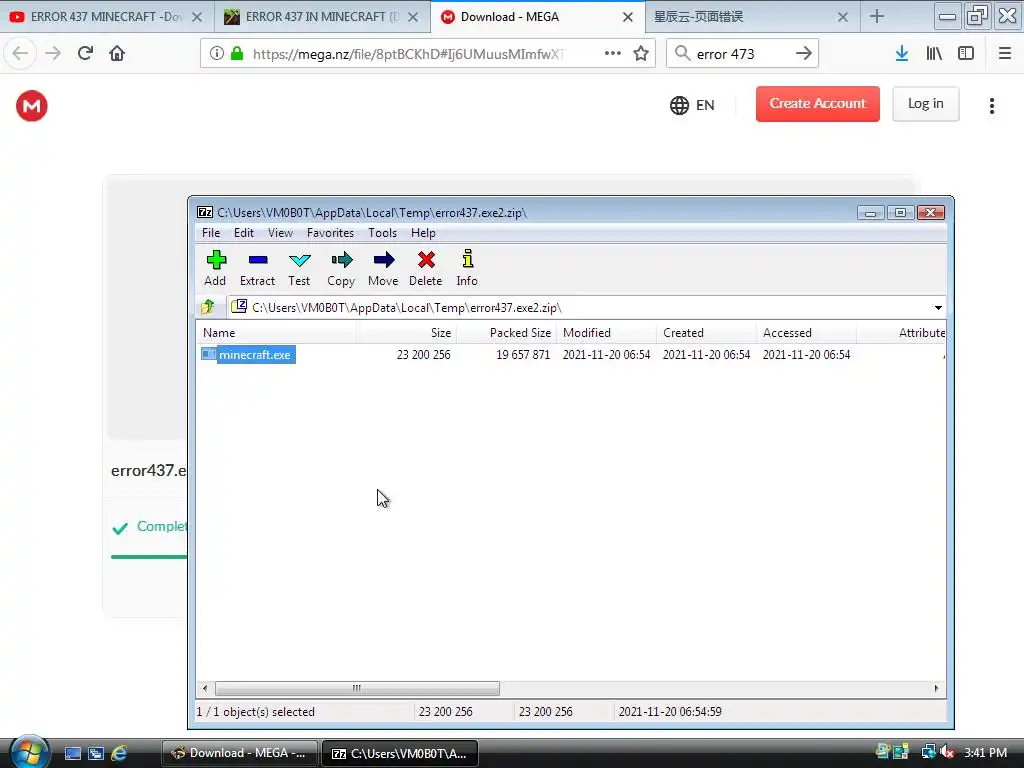Go back to the previous page
The image size is (1024, 768).
click(20, 53)
